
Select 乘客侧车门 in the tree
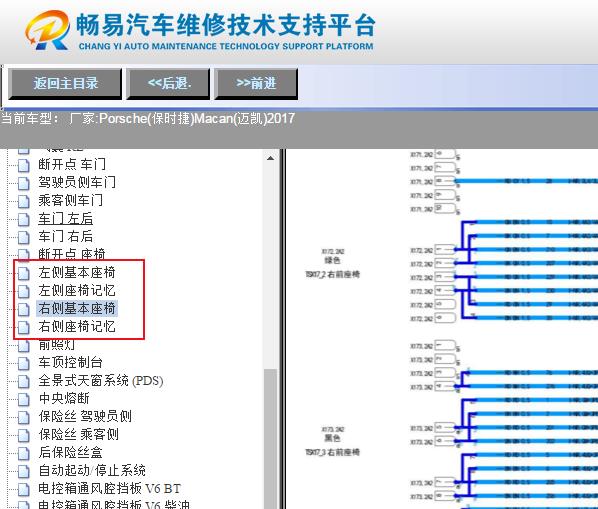(x=71, y=200)
